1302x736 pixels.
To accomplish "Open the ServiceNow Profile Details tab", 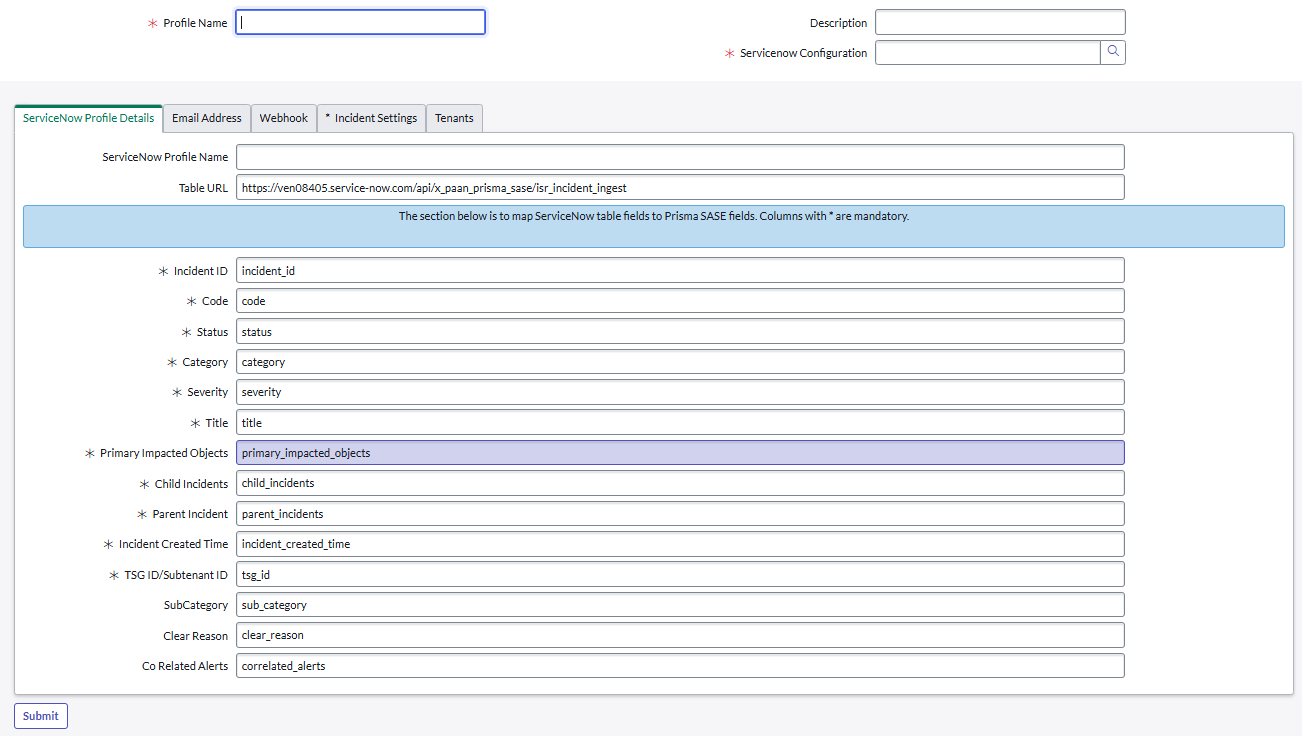I will pyautogui.click(x=89, y=118).
